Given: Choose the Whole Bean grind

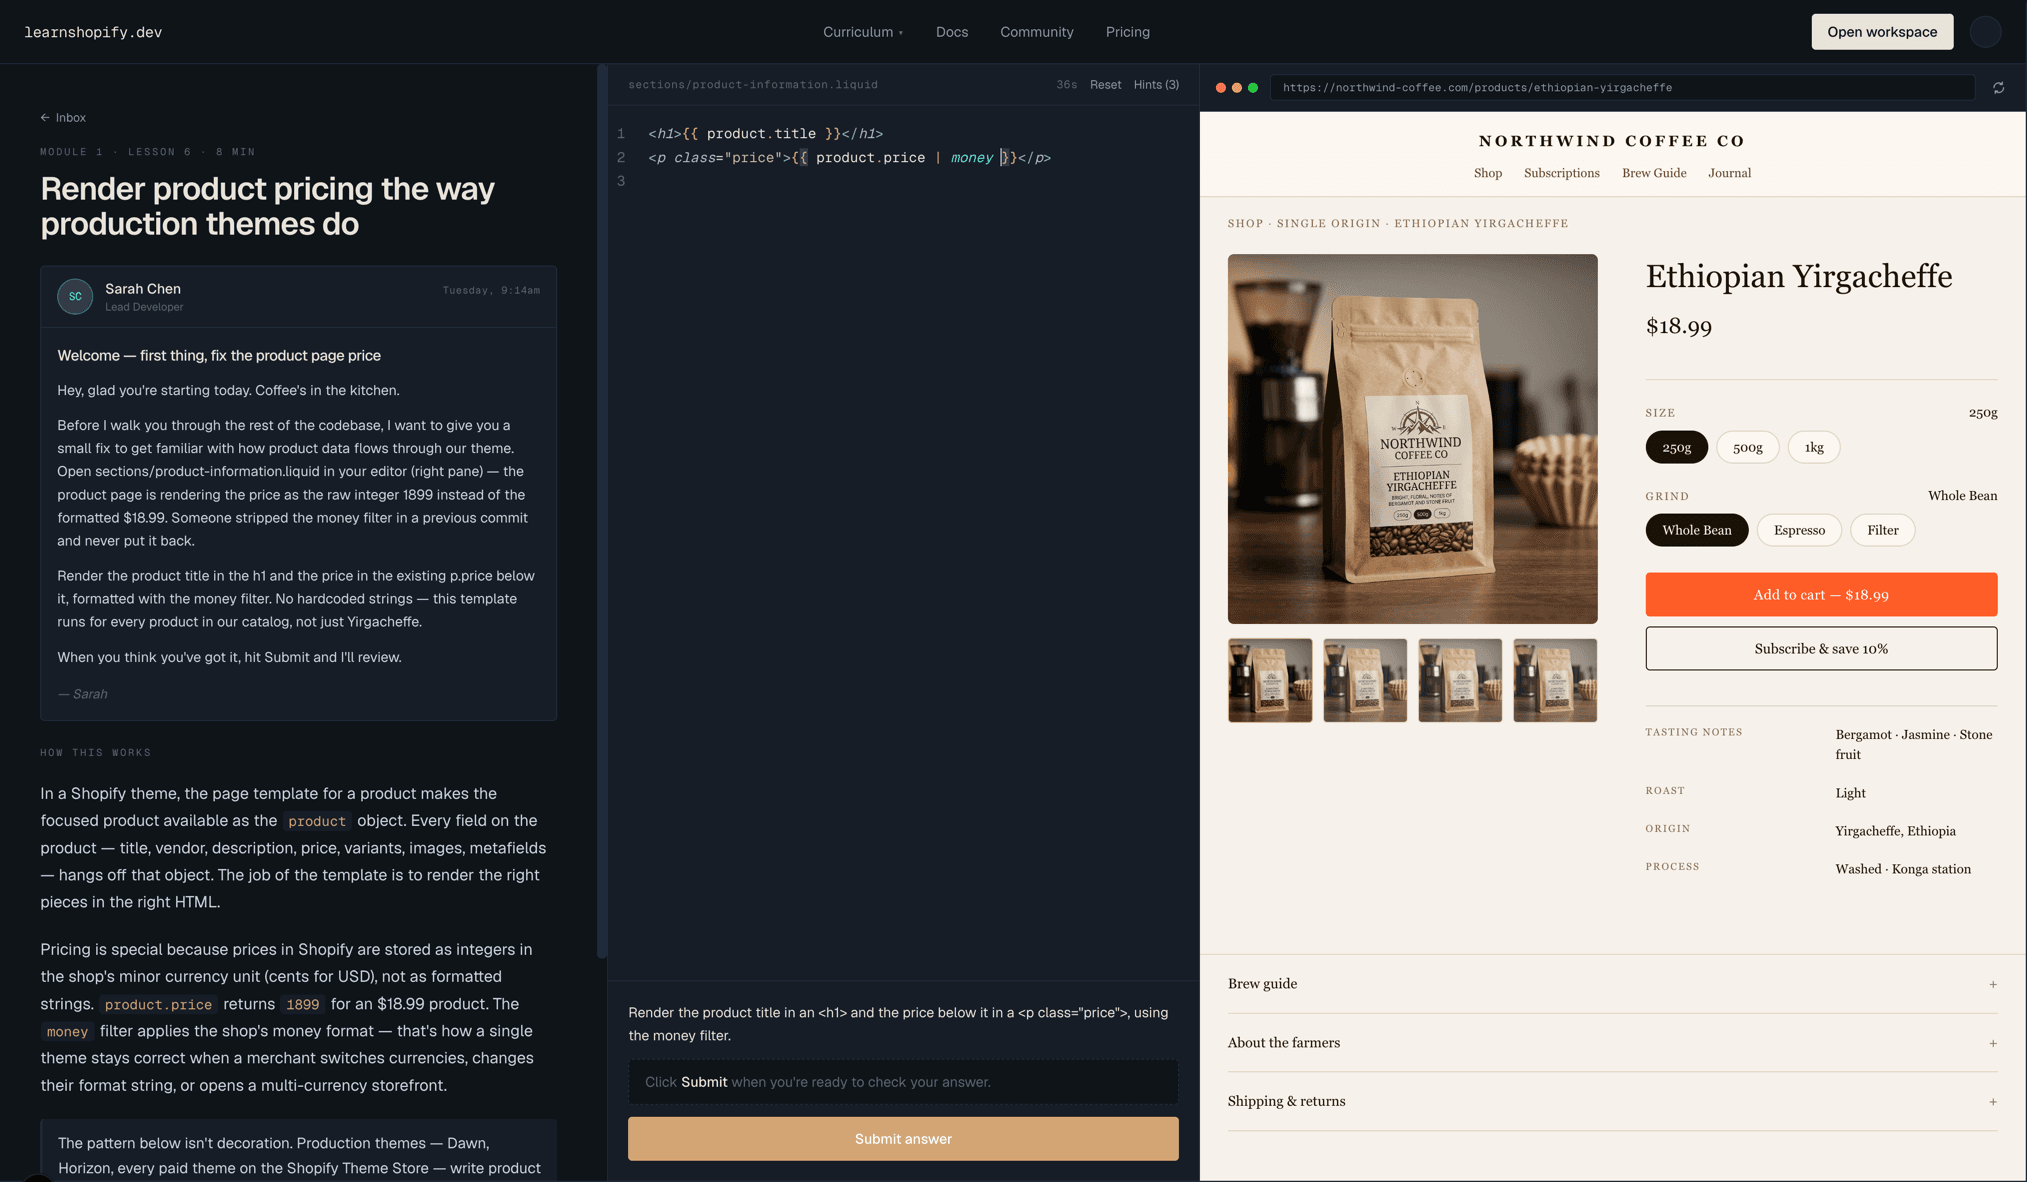Looking at the screenshot, I should point(1696,531).
